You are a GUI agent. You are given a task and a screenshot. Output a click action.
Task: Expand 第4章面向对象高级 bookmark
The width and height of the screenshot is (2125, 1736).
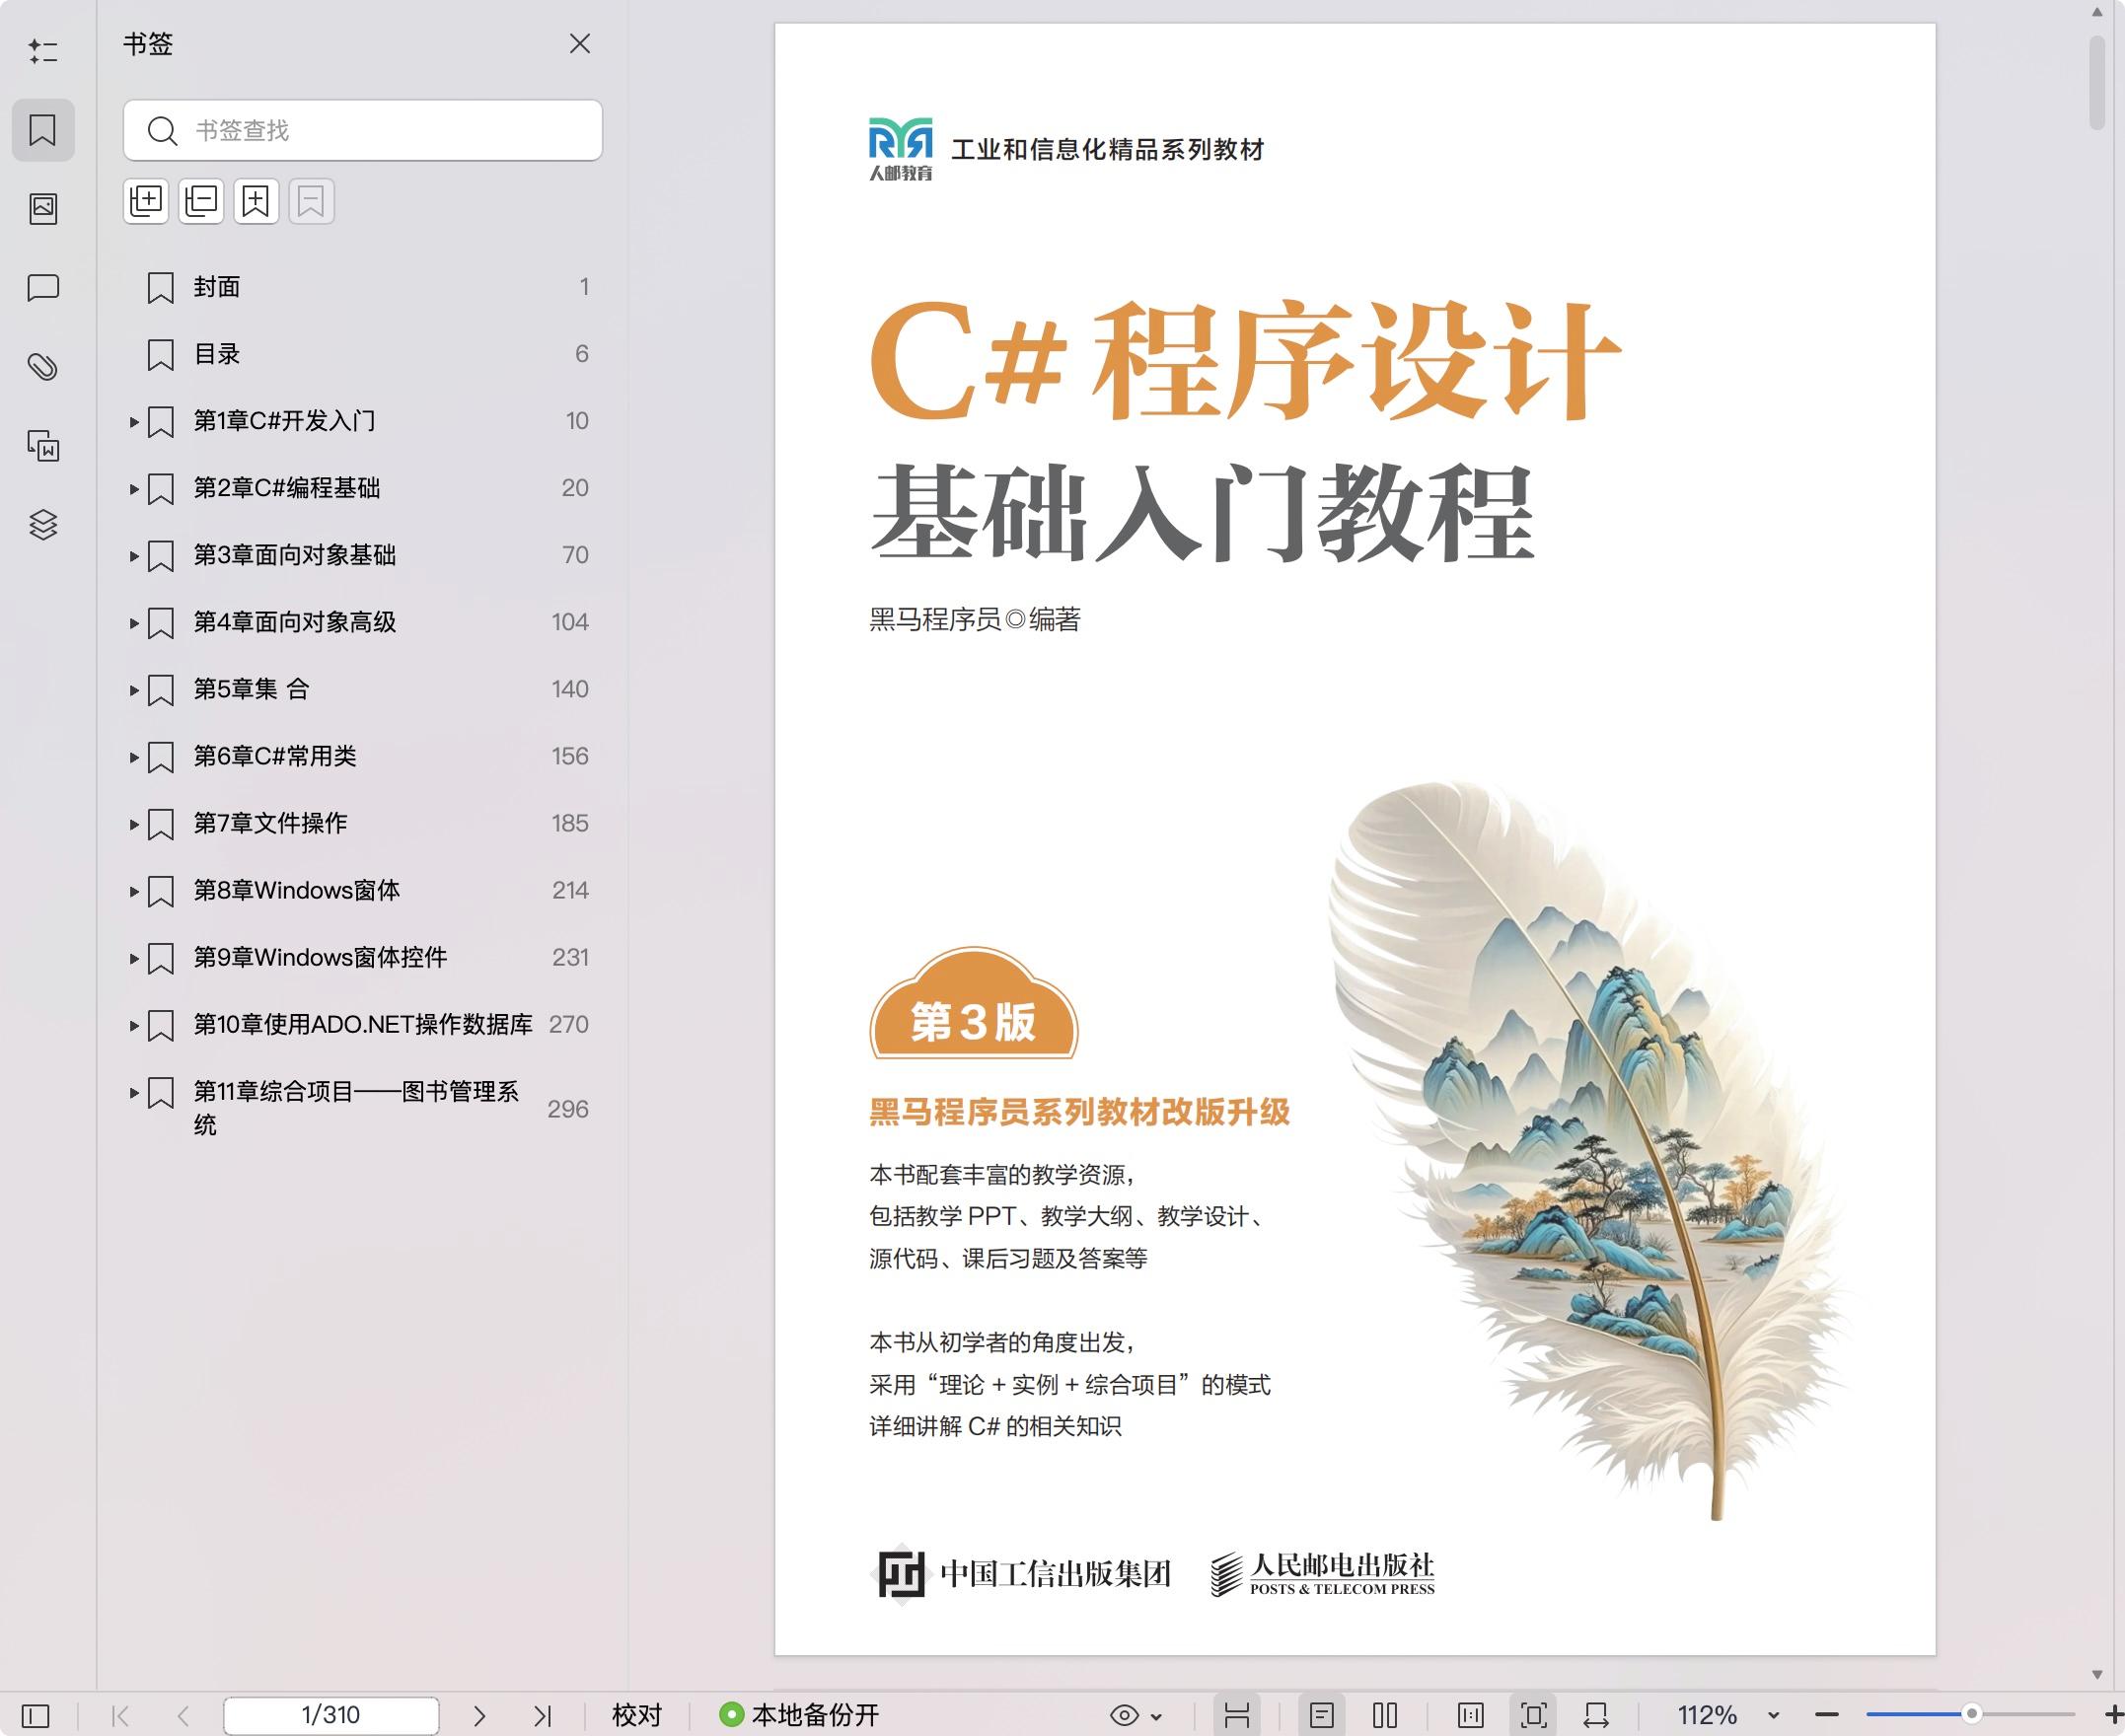click(134, 623)
